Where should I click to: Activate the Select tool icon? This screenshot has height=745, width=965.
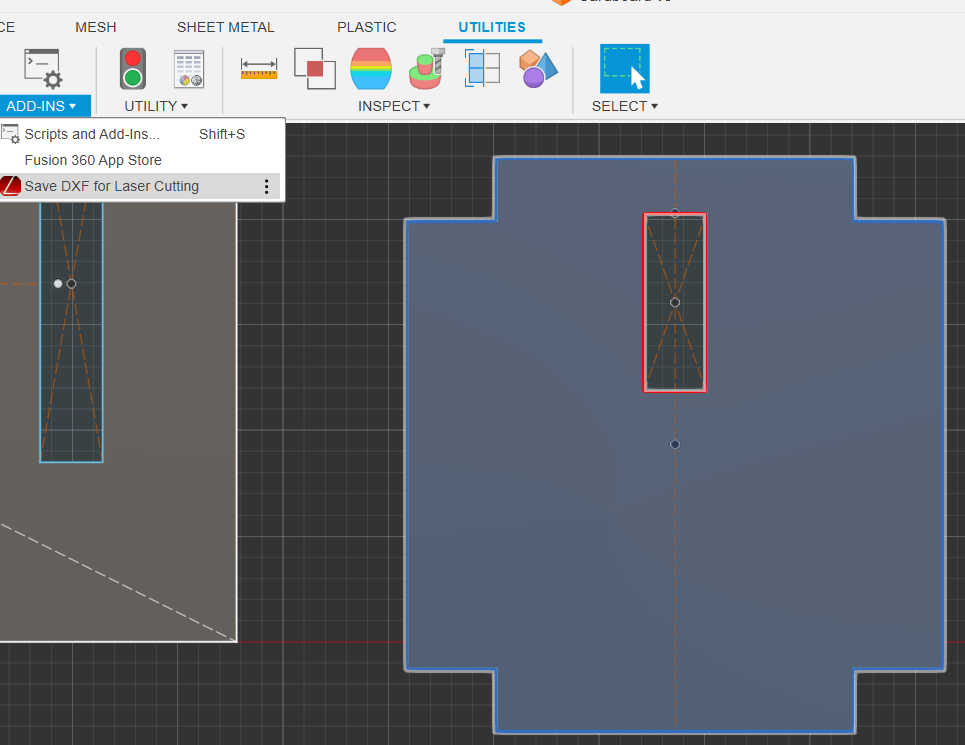(x=624, y=69)
